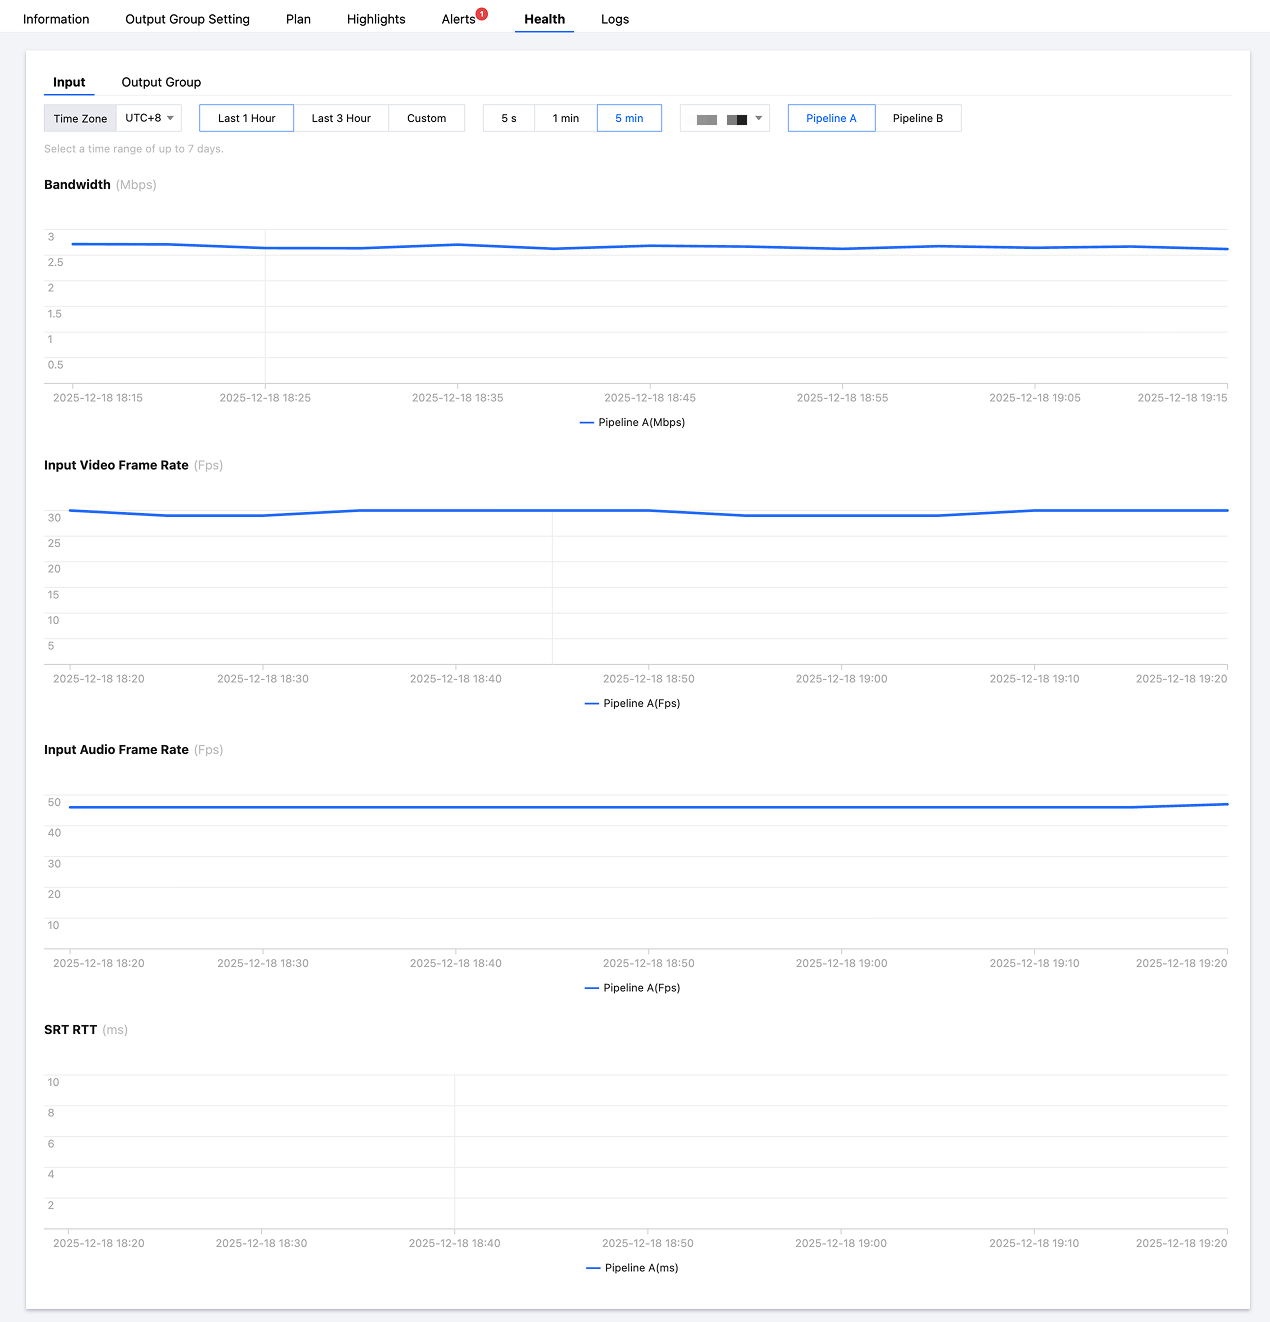Toggle the Pipeline A legend in Bandwidth chart
Screen dimensions: 1270x1322
coord(632,422)
